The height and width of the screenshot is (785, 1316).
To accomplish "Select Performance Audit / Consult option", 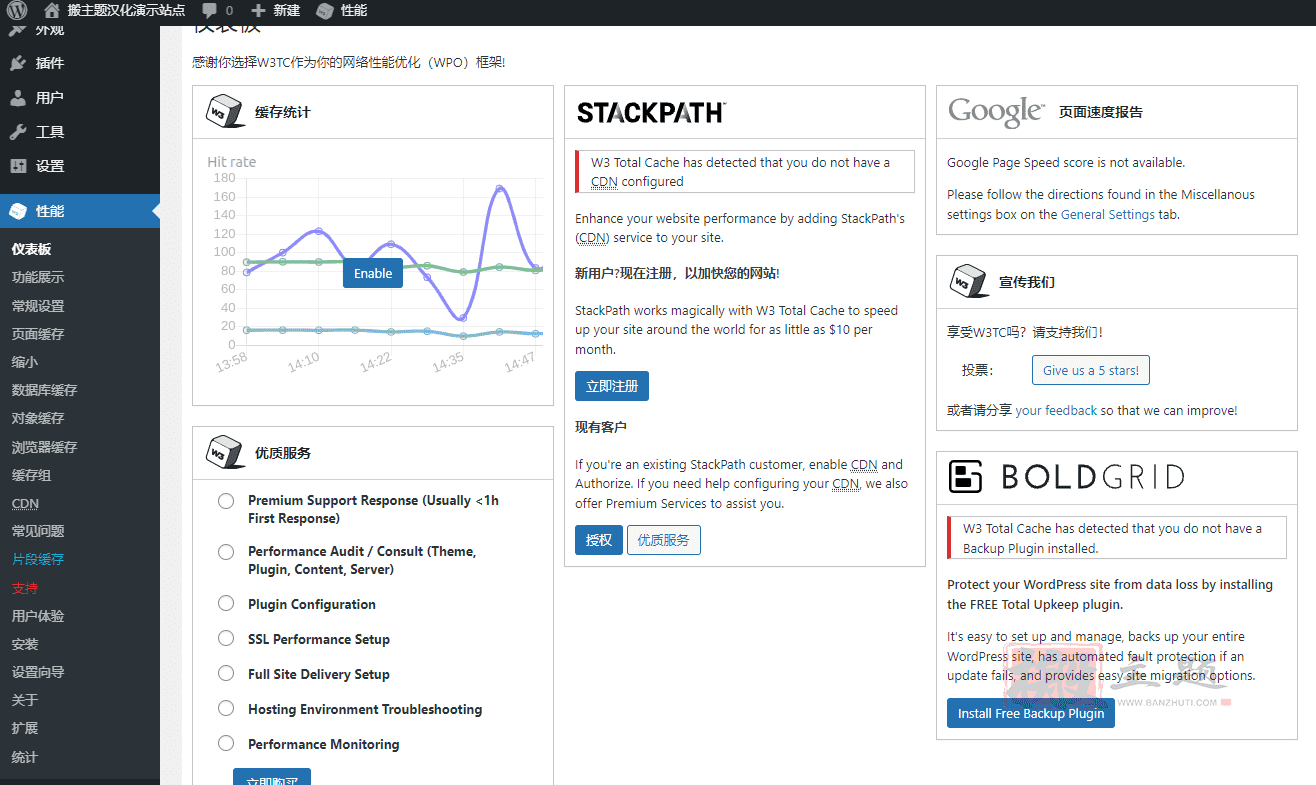I will pyautogui.click(x=226, y=551).
